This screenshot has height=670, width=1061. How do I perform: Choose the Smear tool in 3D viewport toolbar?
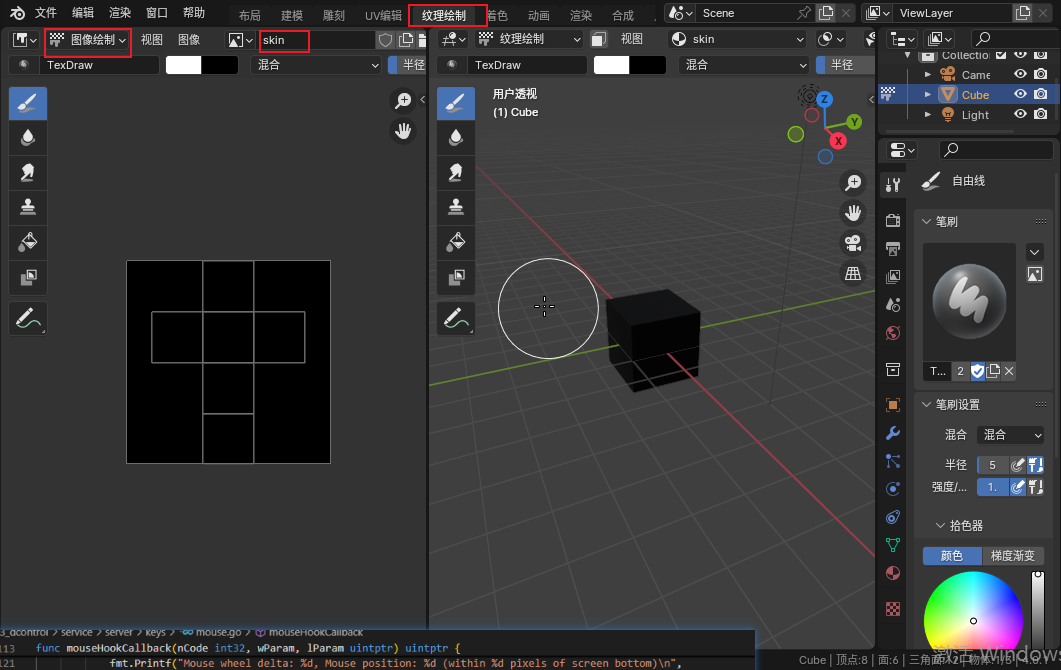[456, 172]
